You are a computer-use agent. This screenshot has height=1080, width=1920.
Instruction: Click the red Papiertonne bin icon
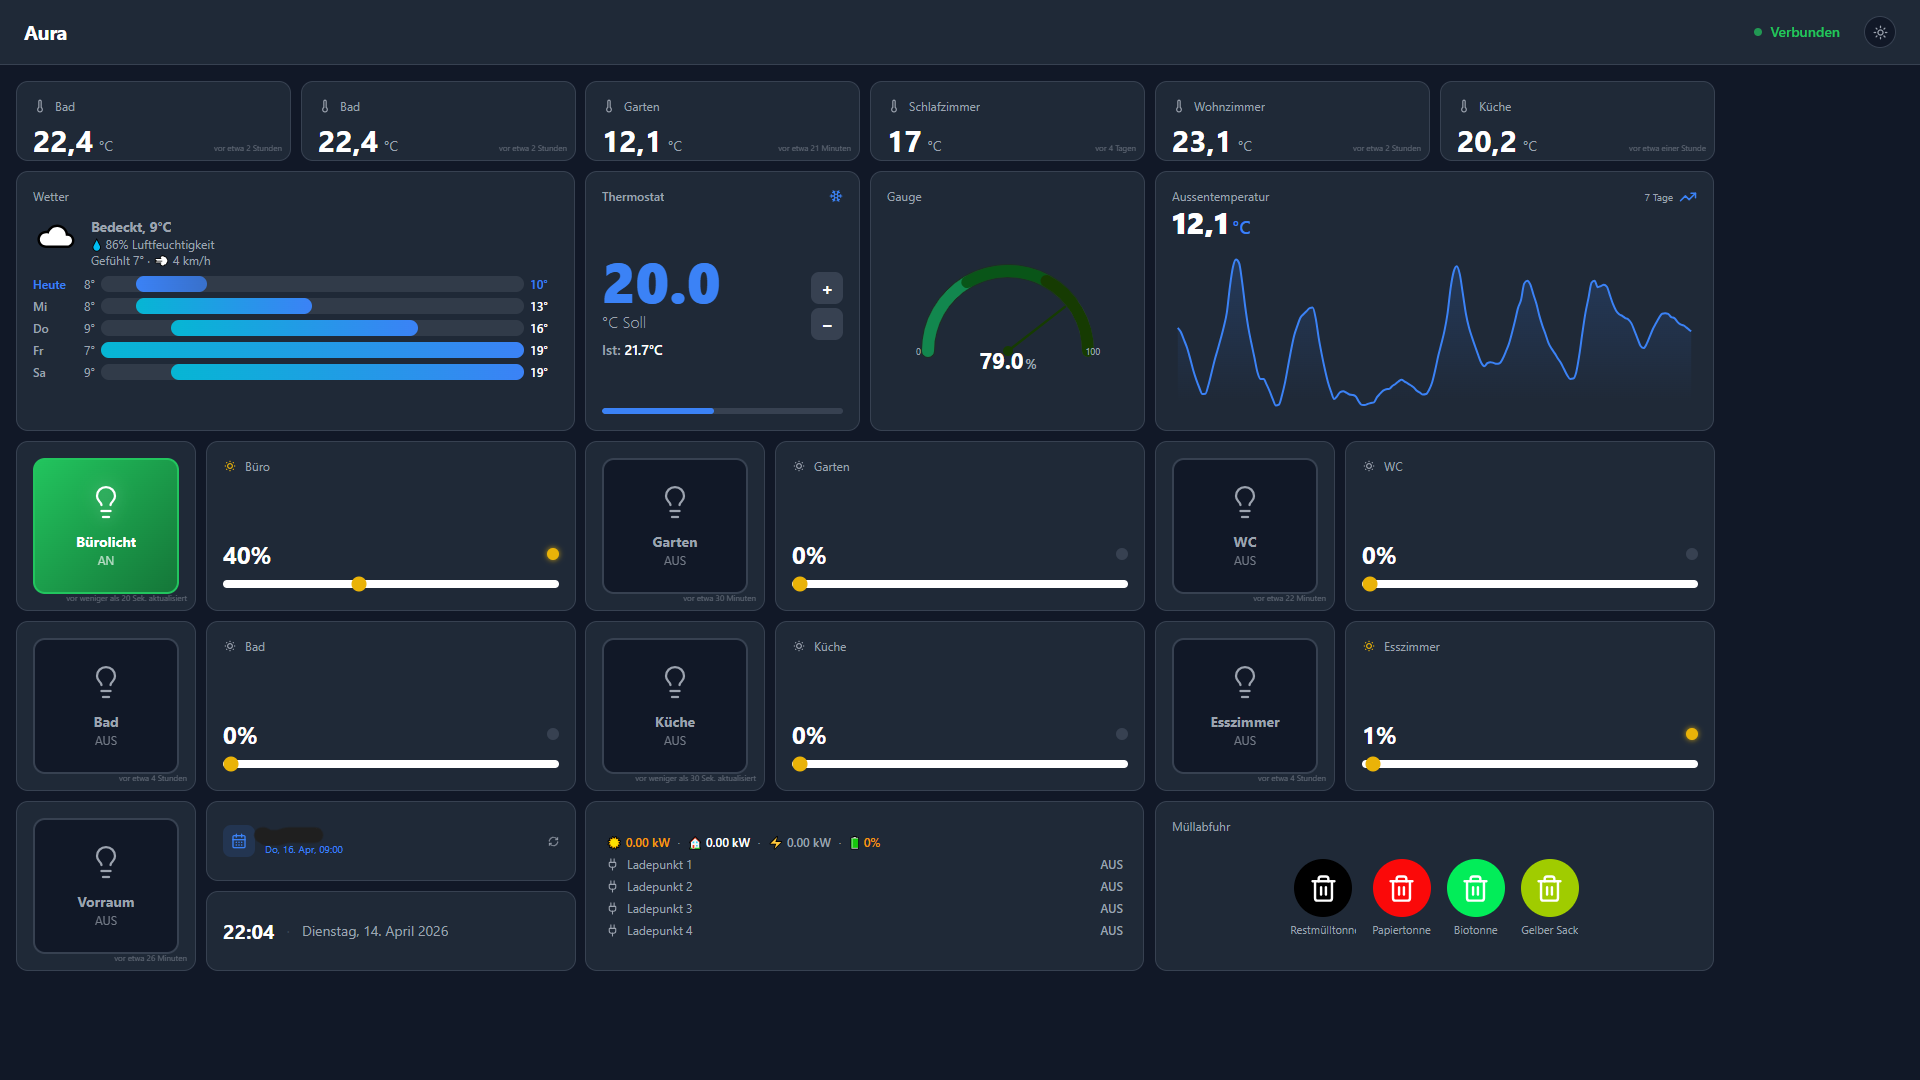(x=1401, y=888)
